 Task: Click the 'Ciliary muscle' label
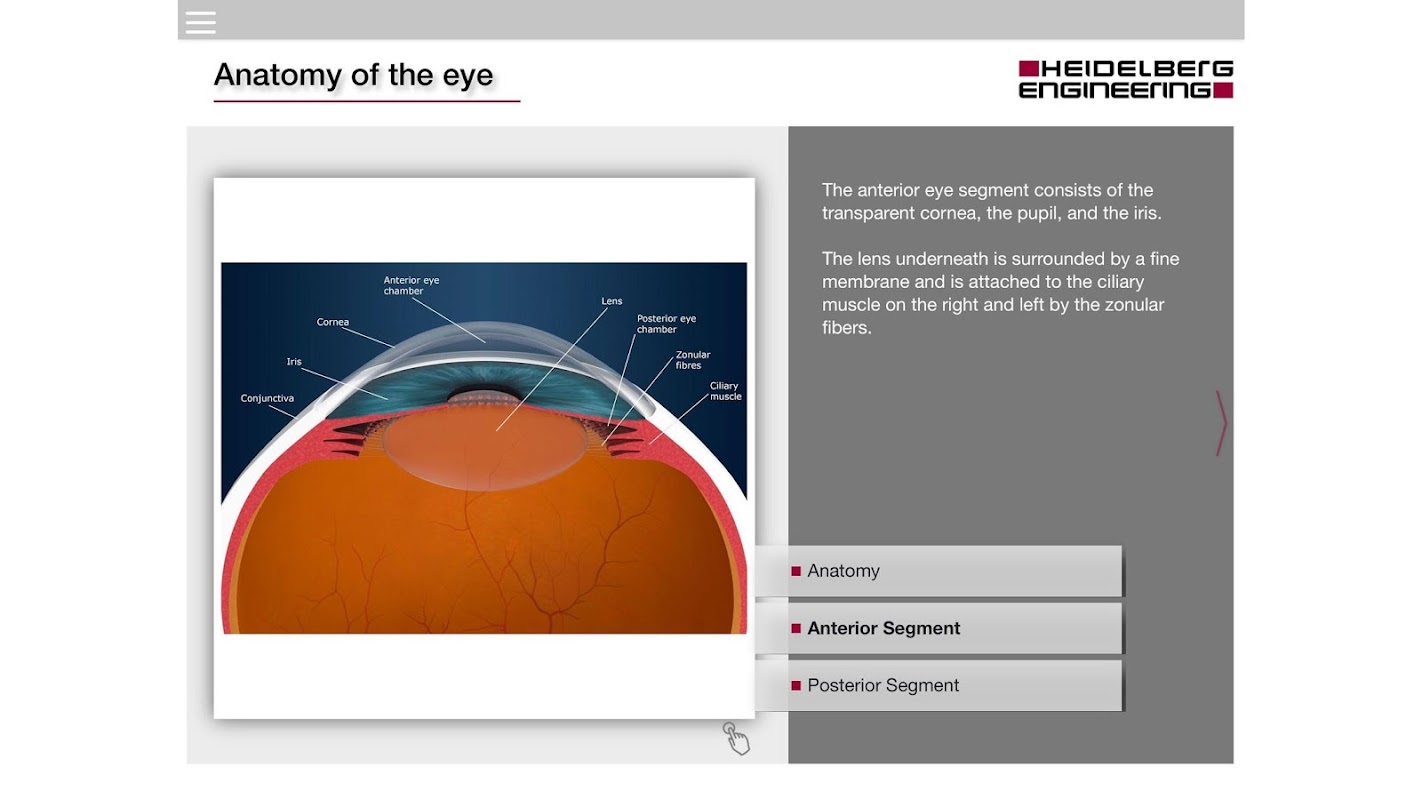[x=726, y=391]
